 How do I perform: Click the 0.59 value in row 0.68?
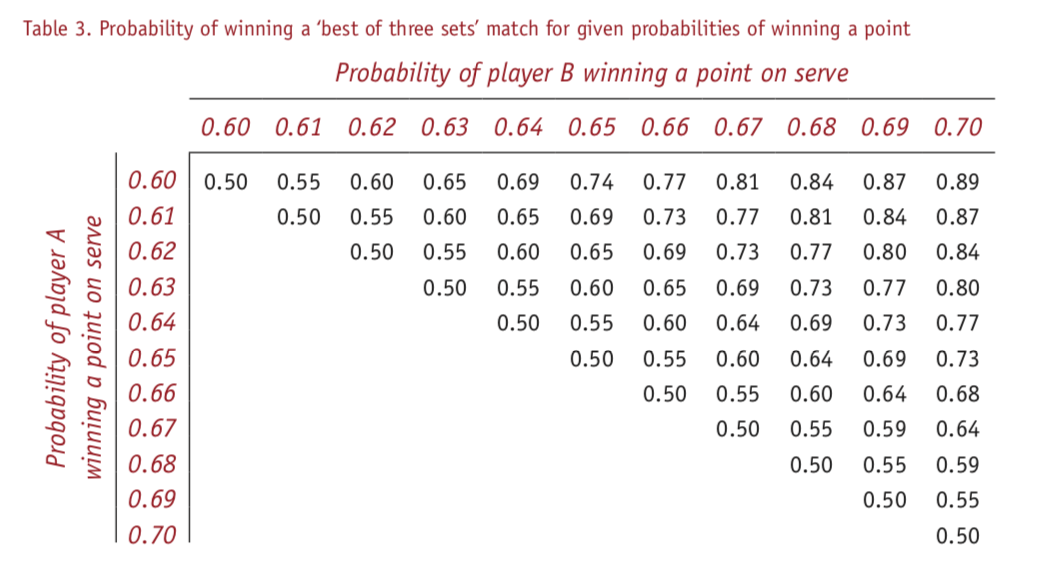tap(958, 465)
